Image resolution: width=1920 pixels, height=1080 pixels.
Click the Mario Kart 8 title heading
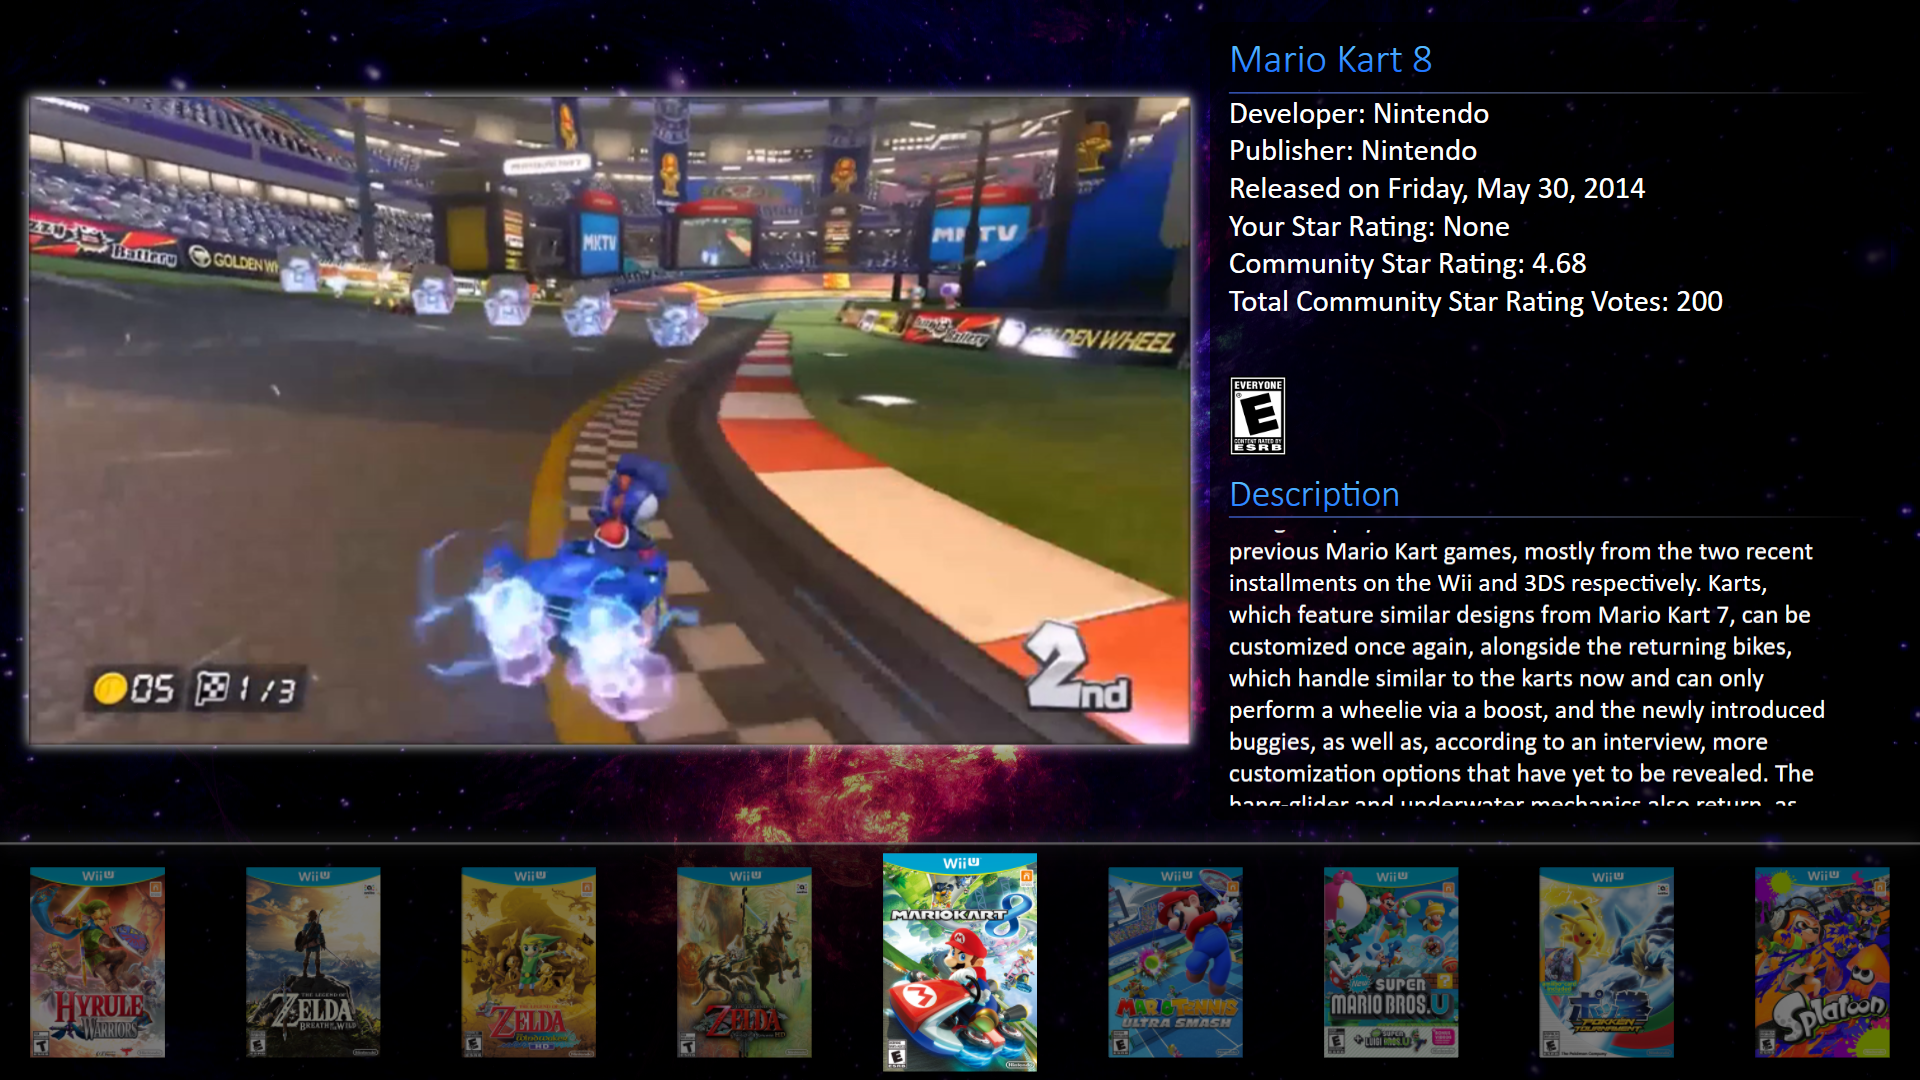[1330, 60]
